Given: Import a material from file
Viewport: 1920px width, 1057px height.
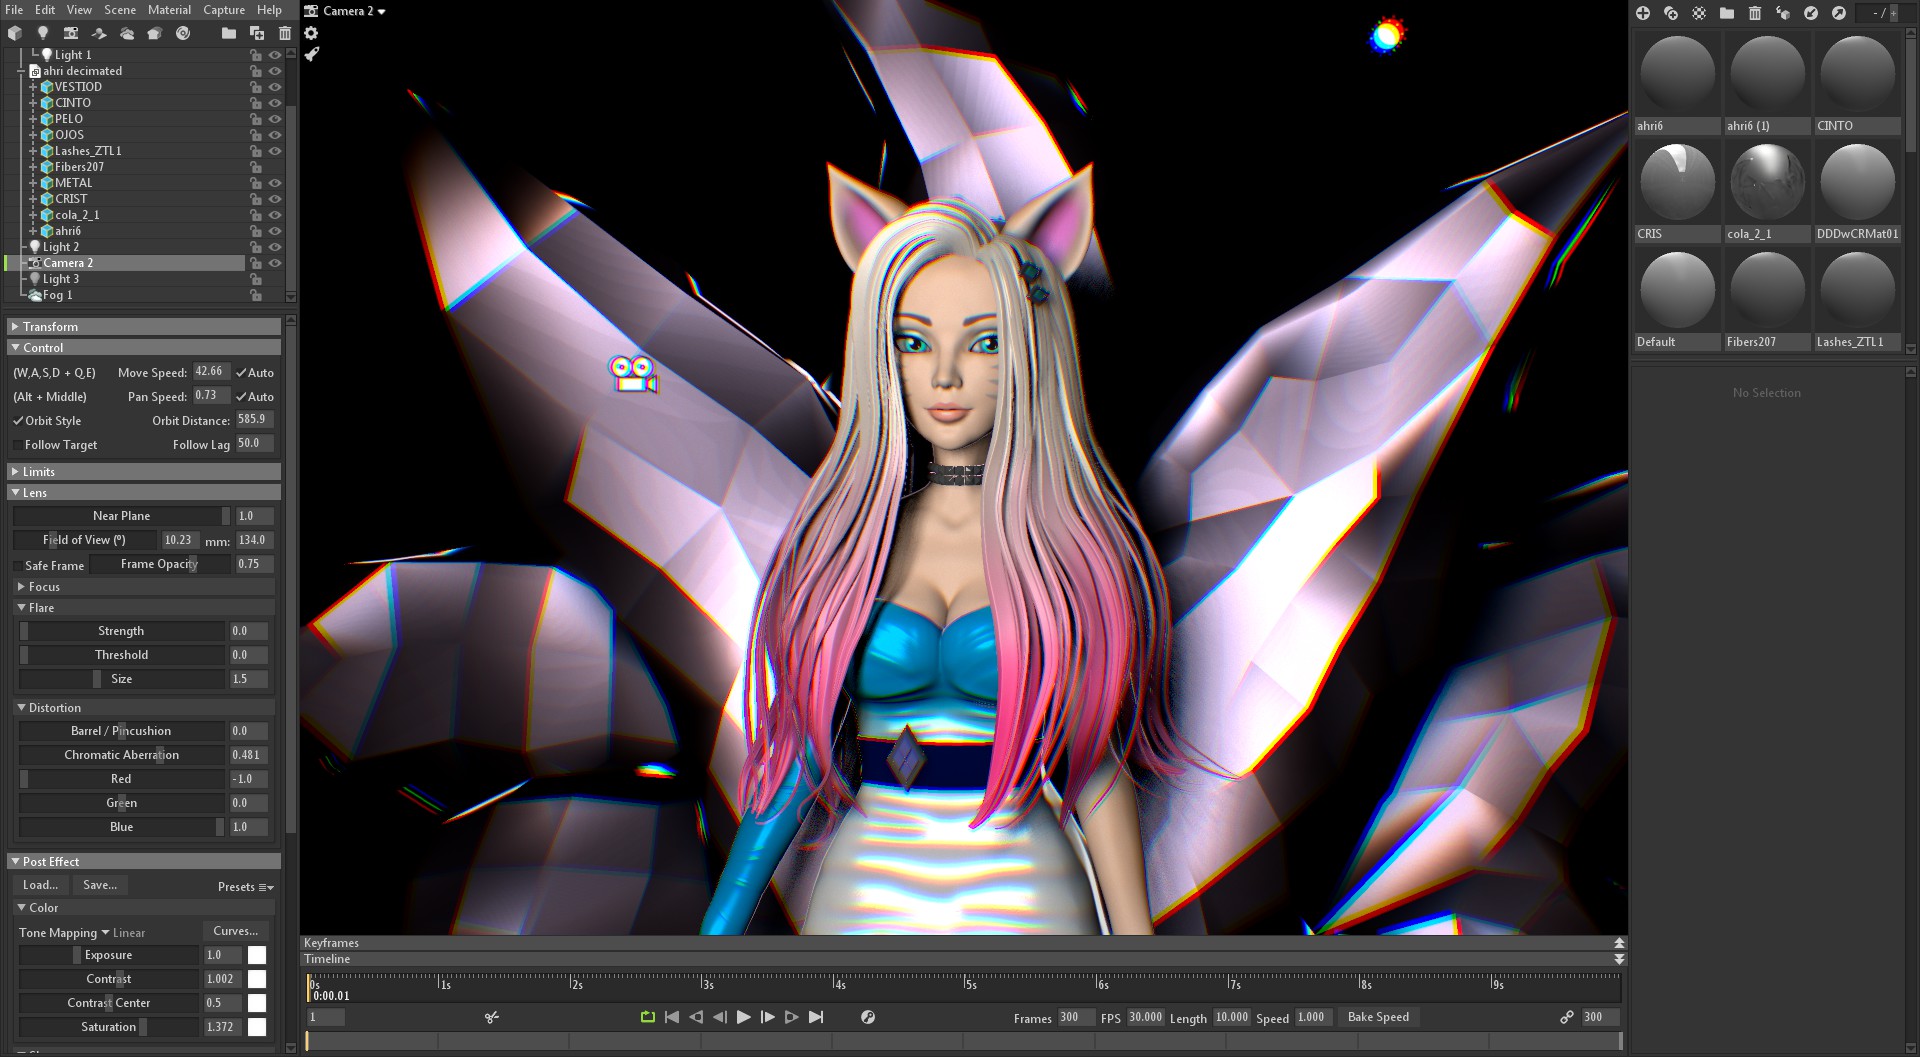Looking at the screenshot, I should (1811, 13).
